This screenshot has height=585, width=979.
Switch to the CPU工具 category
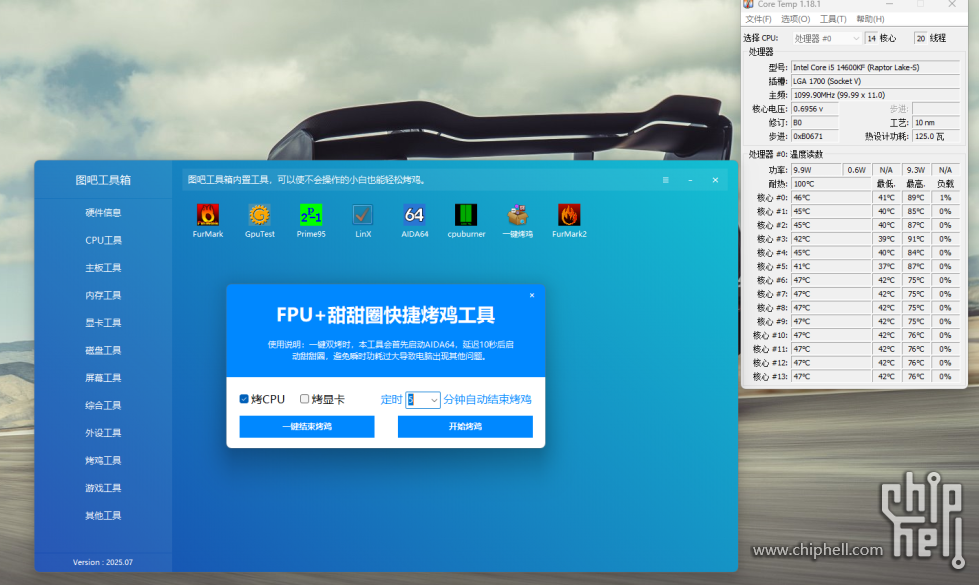coord(103,240)
